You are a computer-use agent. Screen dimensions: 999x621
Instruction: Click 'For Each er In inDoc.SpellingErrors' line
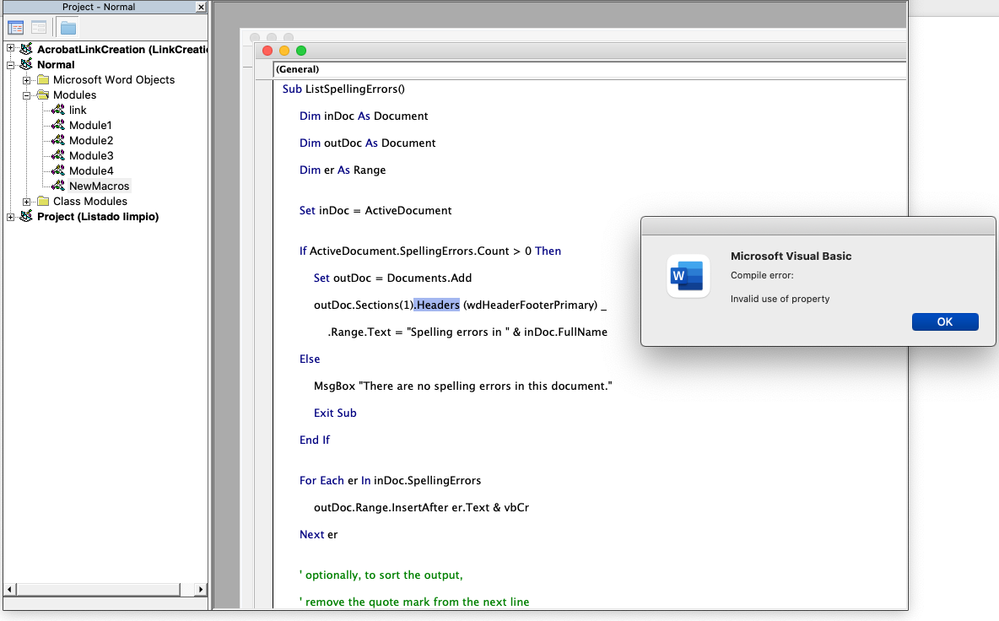(390, 481)
